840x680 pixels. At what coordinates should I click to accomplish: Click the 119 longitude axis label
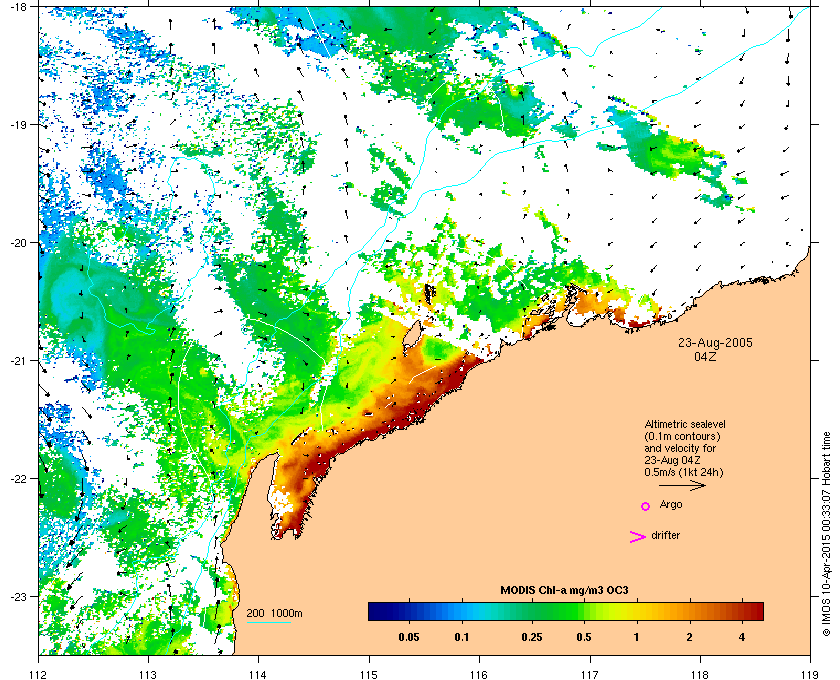click(810, 674)
